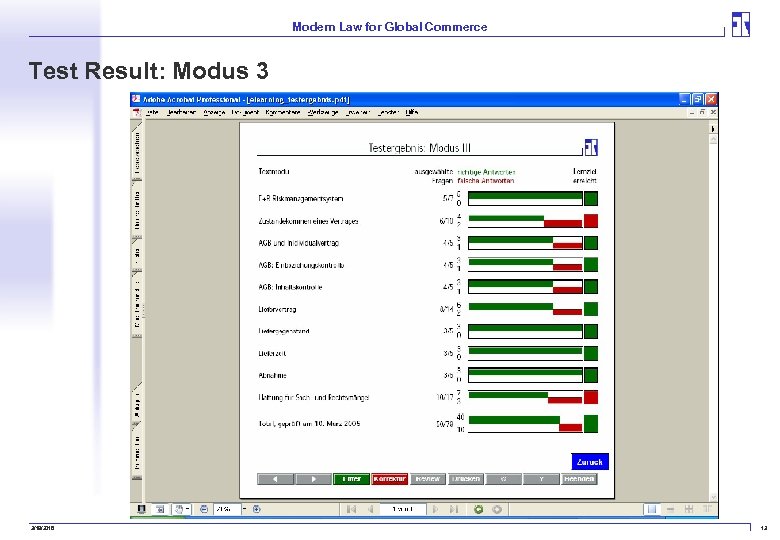Open the Bearbeiten menu
Viewport: 780px width, 540px height.
tap(181, 112)
